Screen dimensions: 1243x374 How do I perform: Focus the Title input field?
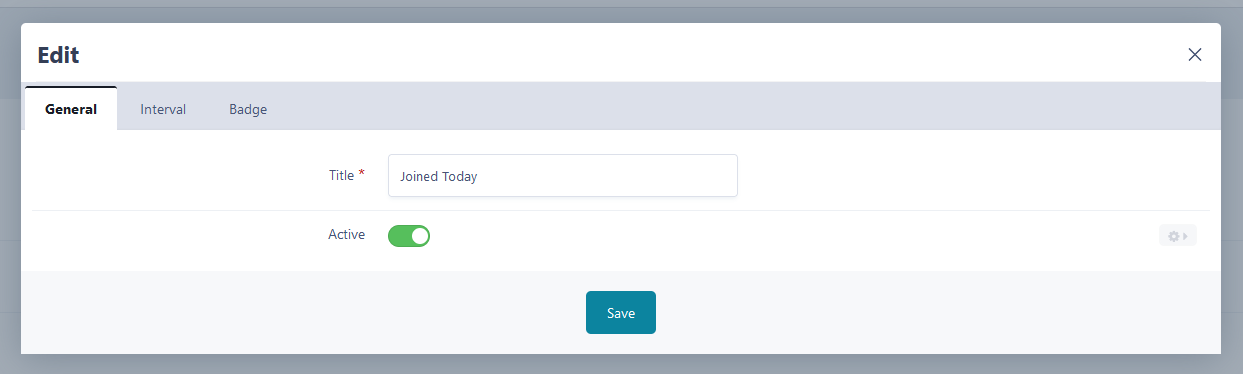(x=563, y=176)
